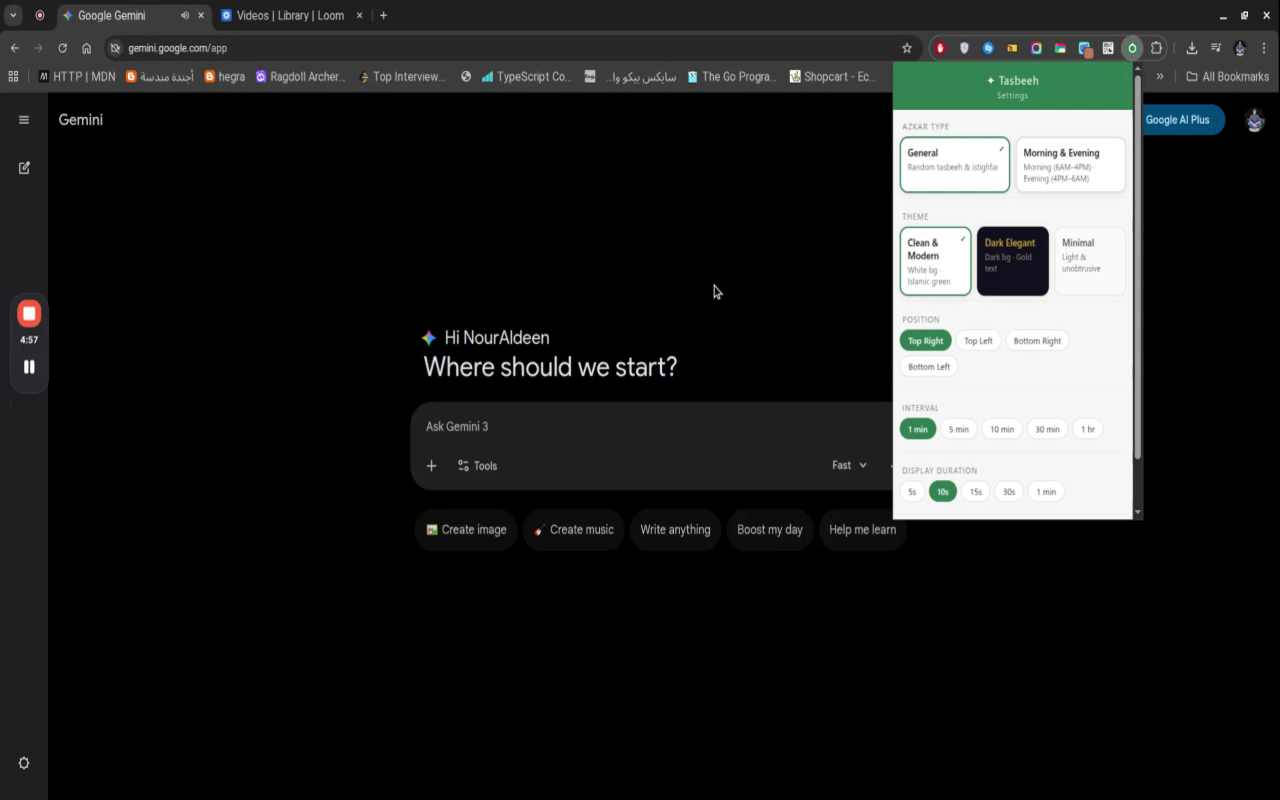This screenshot has width=1280, height=800.
Task: Open the Tools menu in prompt box
Action: [x=477, y=466]
